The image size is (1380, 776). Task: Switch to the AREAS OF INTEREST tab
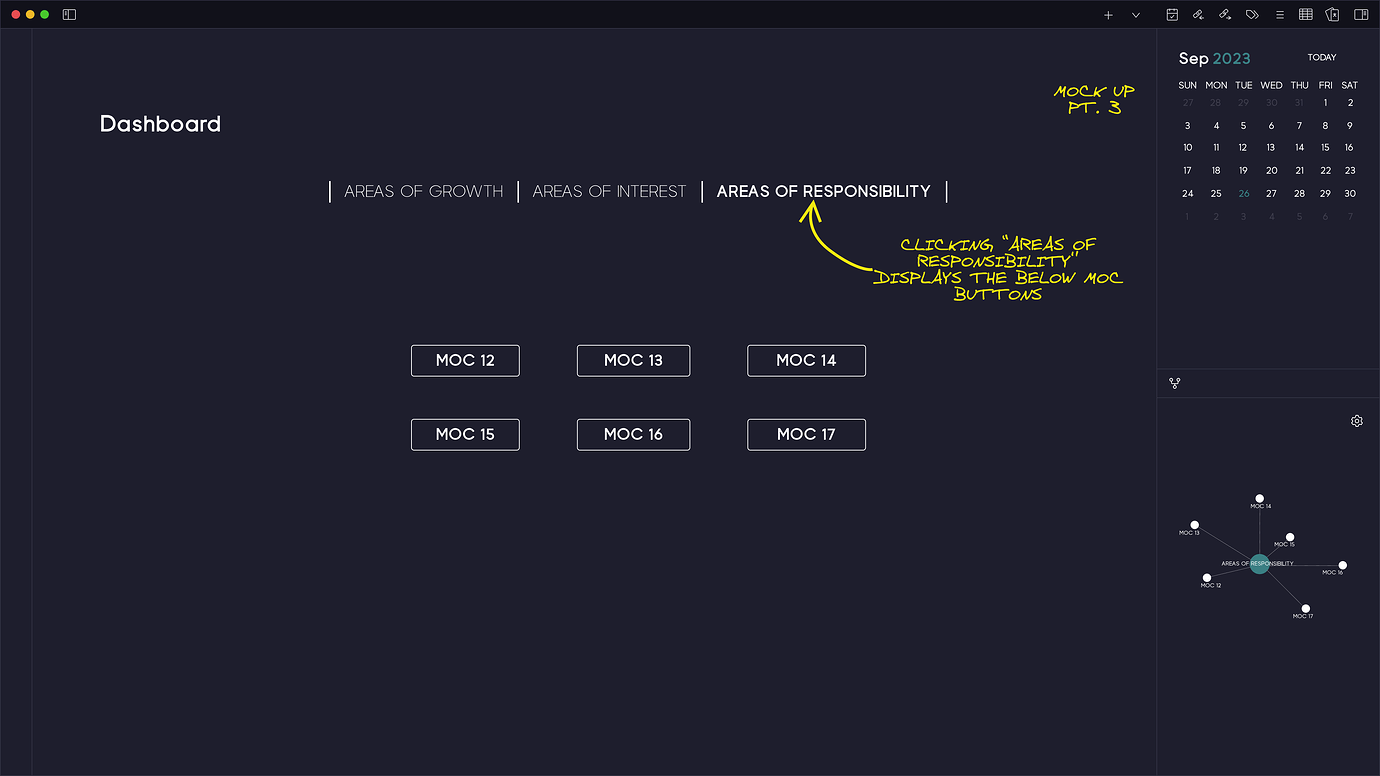coord(609,191)
